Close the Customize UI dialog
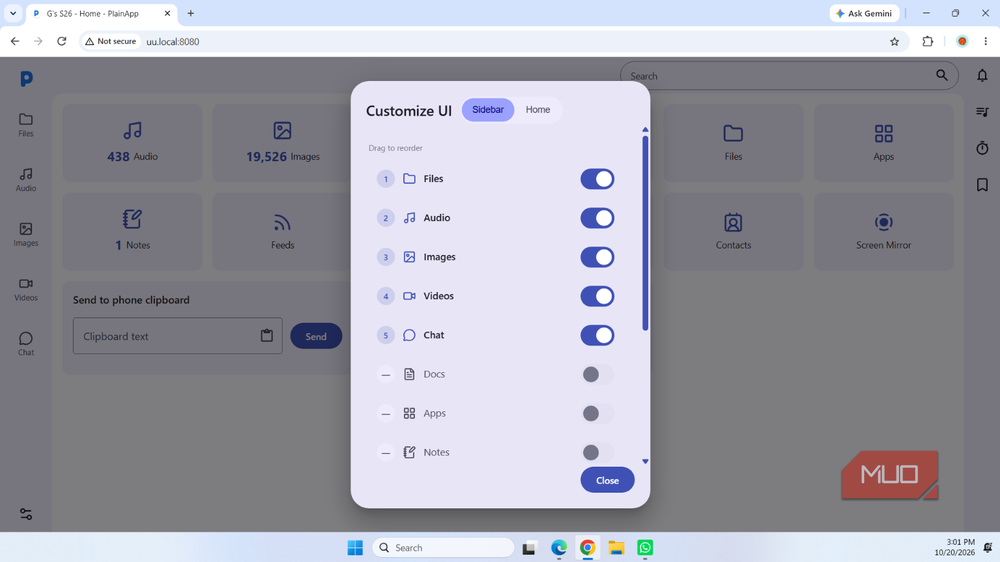 pos(607,480)
